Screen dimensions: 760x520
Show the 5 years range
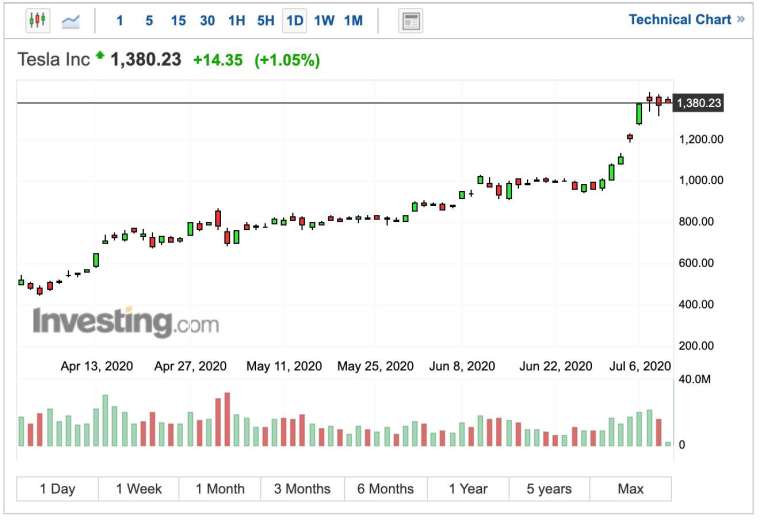[549, 488]
